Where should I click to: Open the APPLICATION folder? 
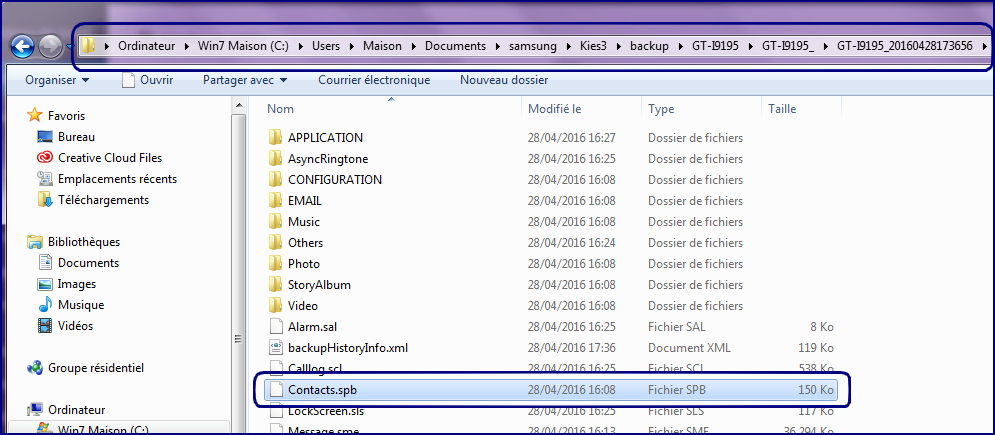coord(325,138)
